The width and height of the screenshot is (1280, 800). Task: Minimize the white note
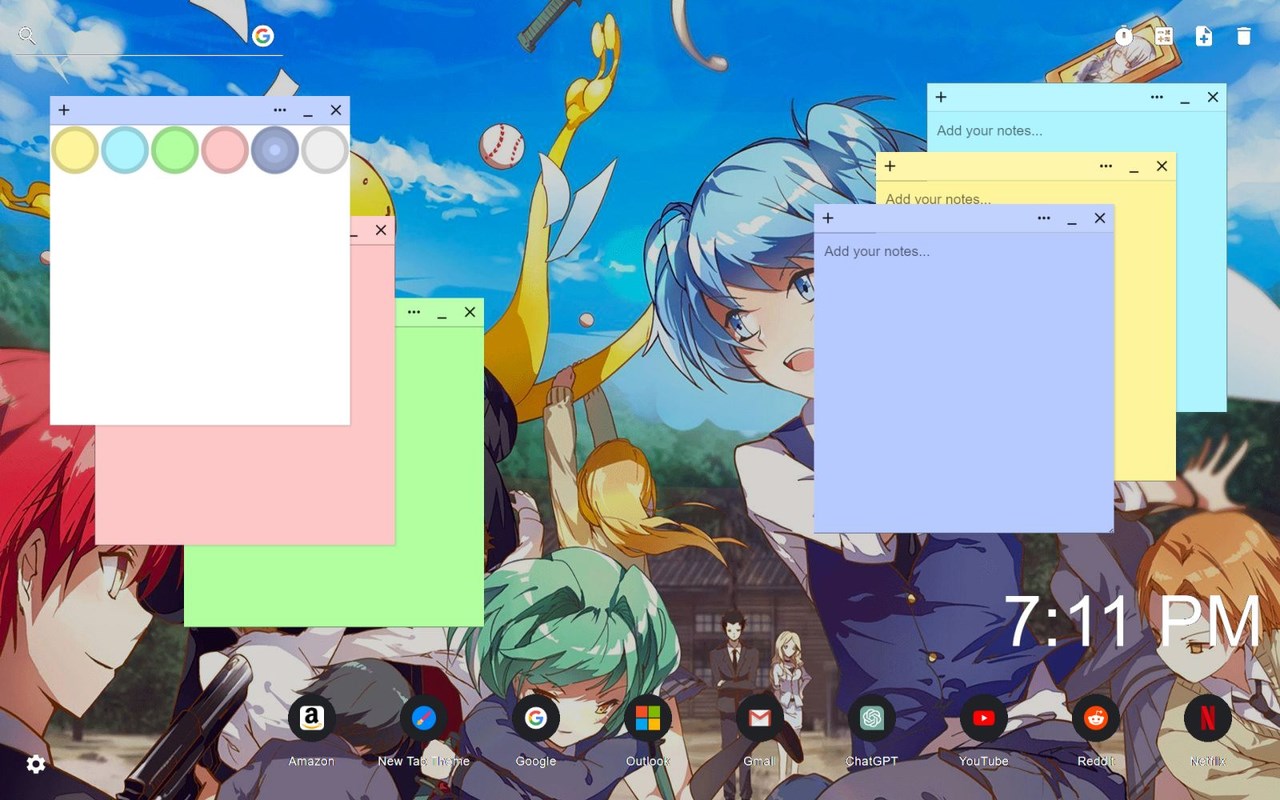(308, 112)
